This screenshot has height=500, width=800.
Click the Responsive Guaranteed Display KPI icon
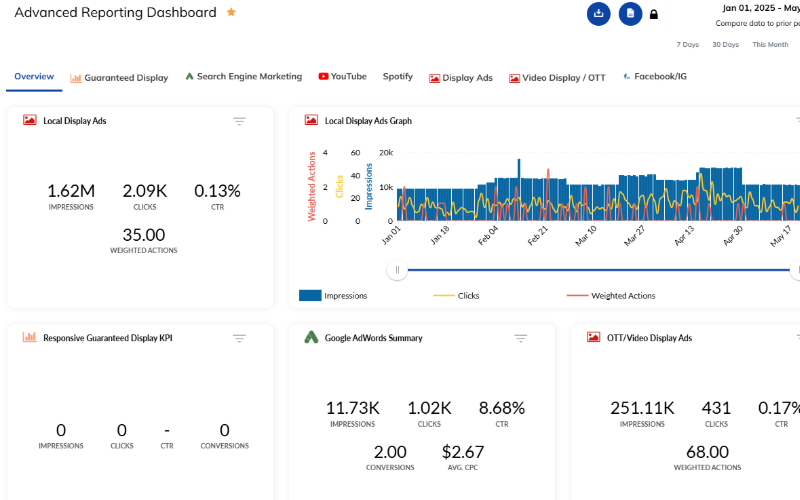[x=30, y=338]
